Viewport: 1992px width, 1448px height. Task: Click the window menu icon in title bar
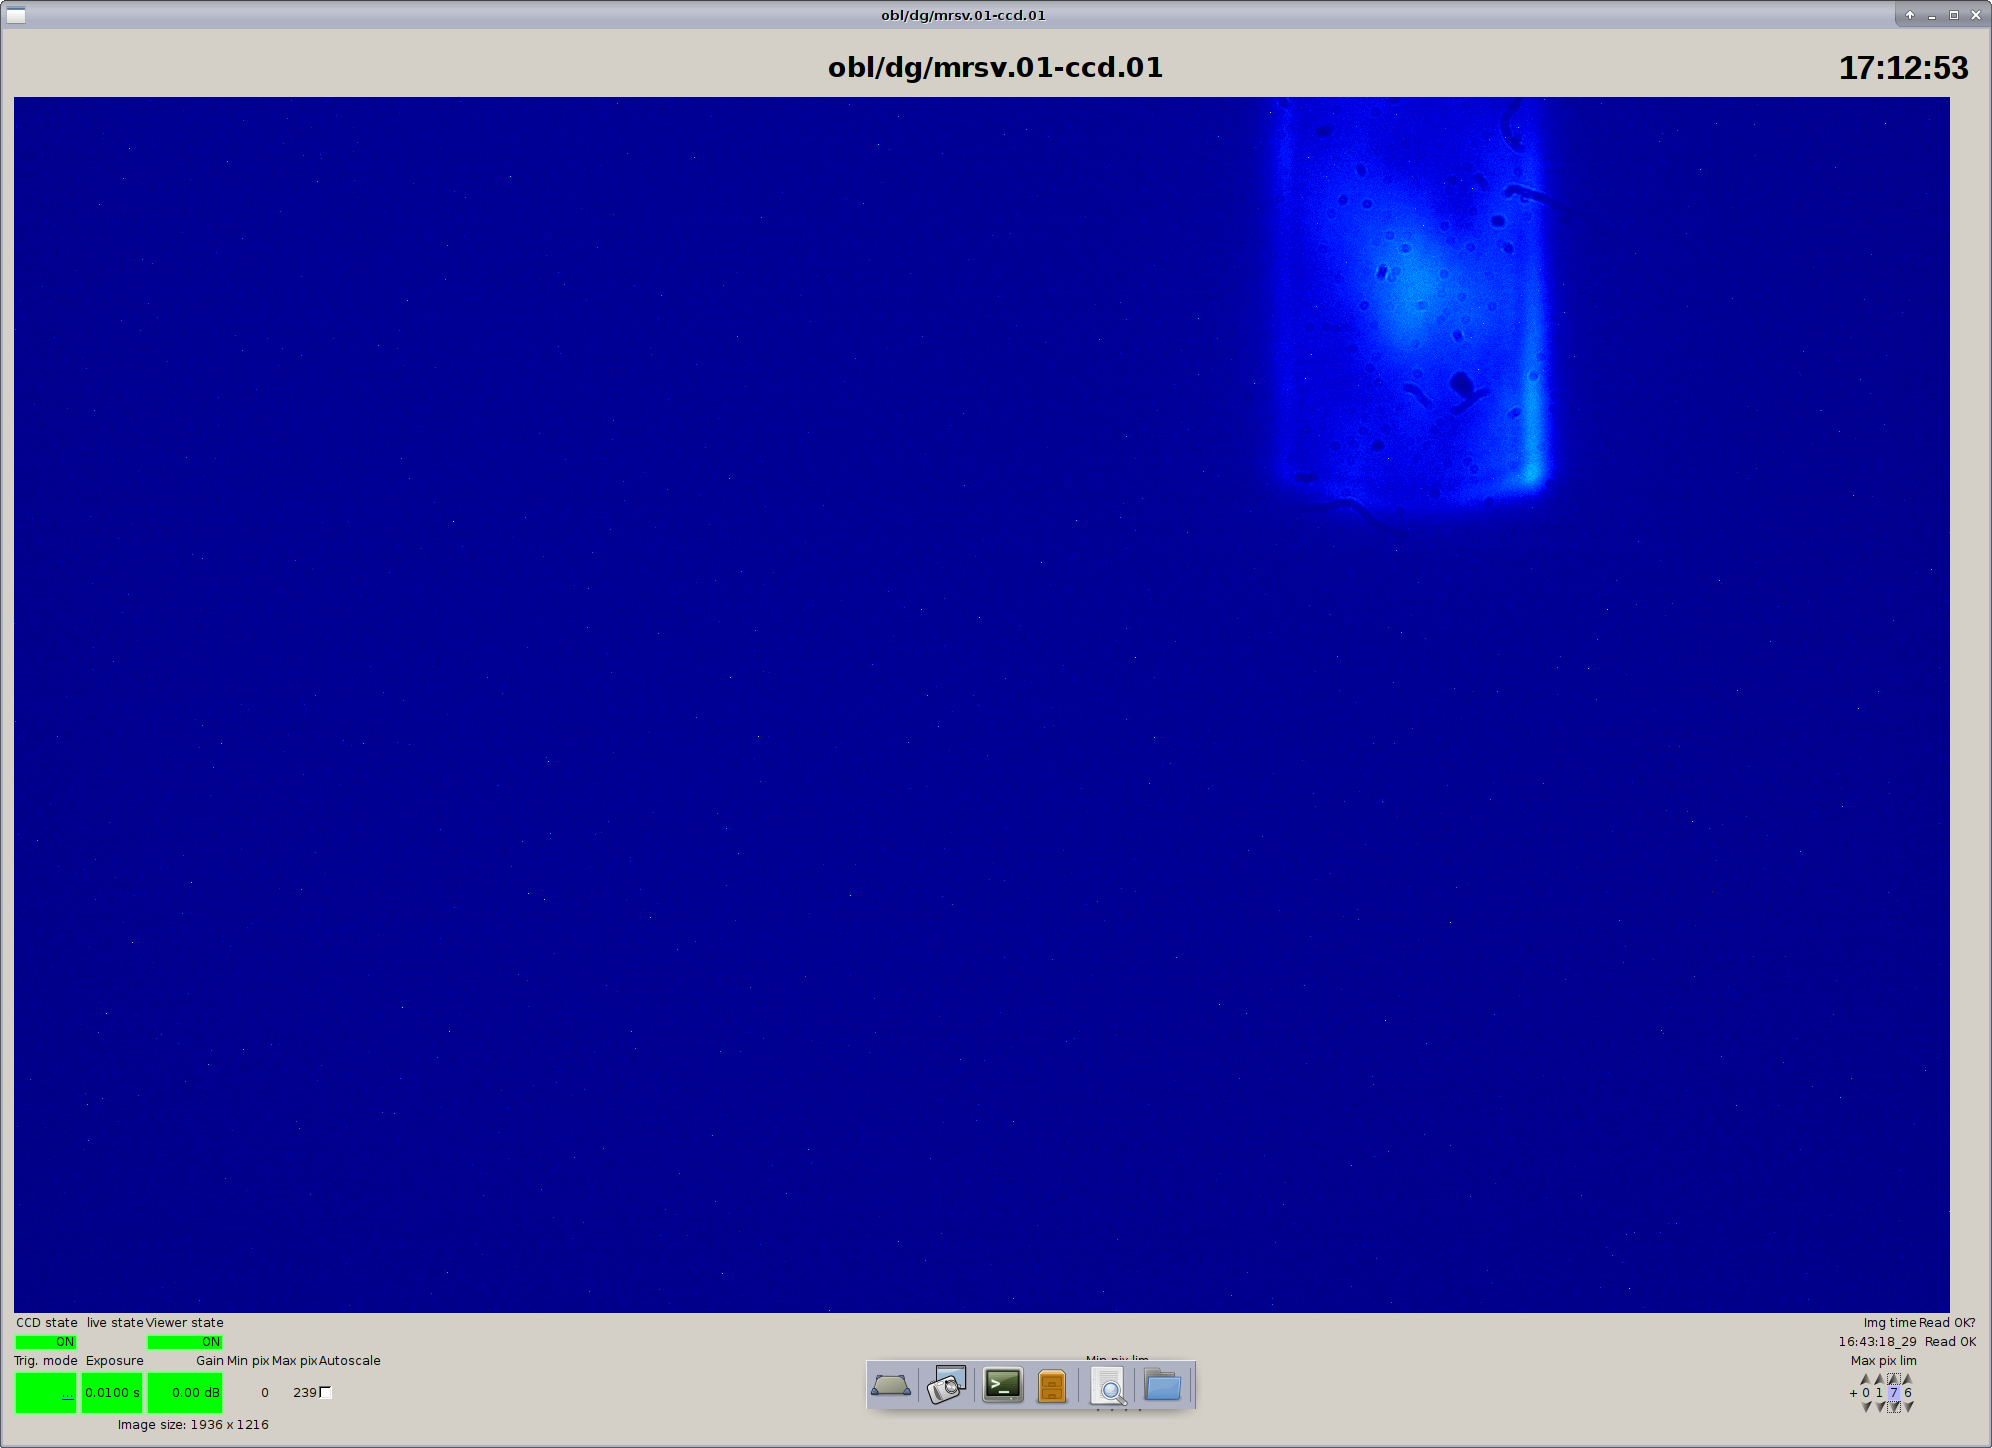(16, 15)
